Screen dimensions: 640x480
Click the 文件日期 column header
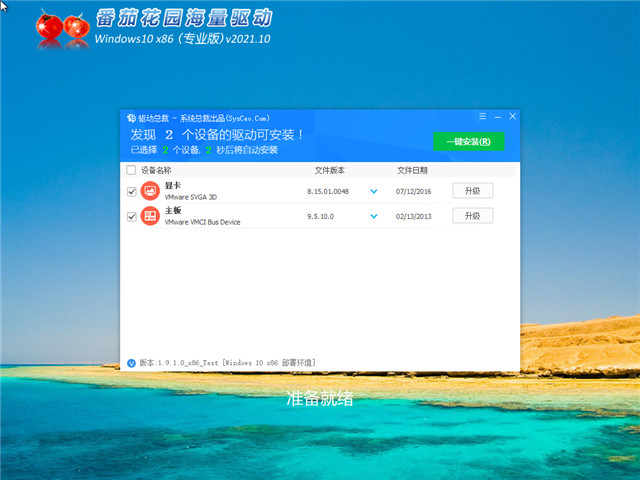pos(412,170)
